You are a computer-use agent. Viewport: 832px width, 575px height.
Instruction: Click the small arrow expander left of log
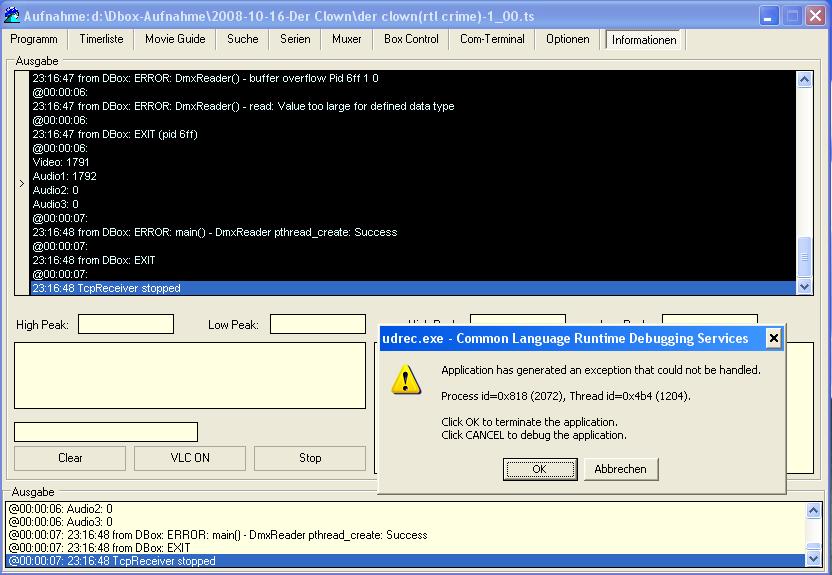pyautogui.click(x=22, y=183)
